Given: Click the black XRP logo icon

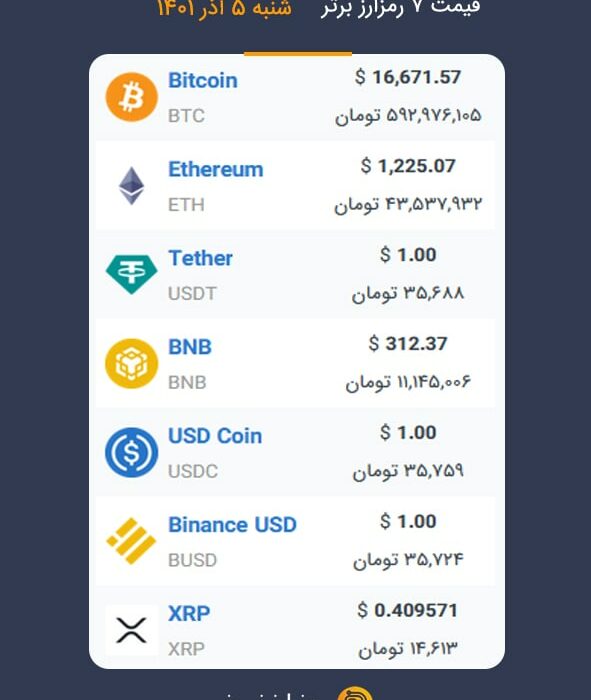Looking at the screenshot, I should (x=131, y=630).
